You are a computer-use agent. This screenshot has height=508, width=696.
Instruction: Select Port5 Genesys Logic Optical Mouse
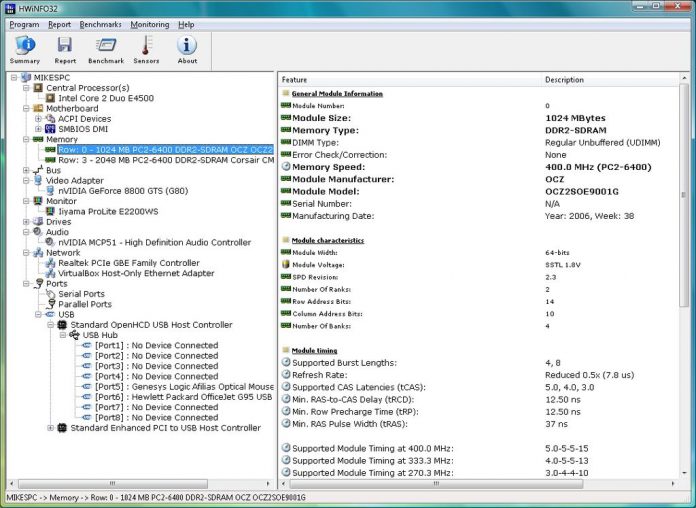pyautogui.click(x=184, y=386)
